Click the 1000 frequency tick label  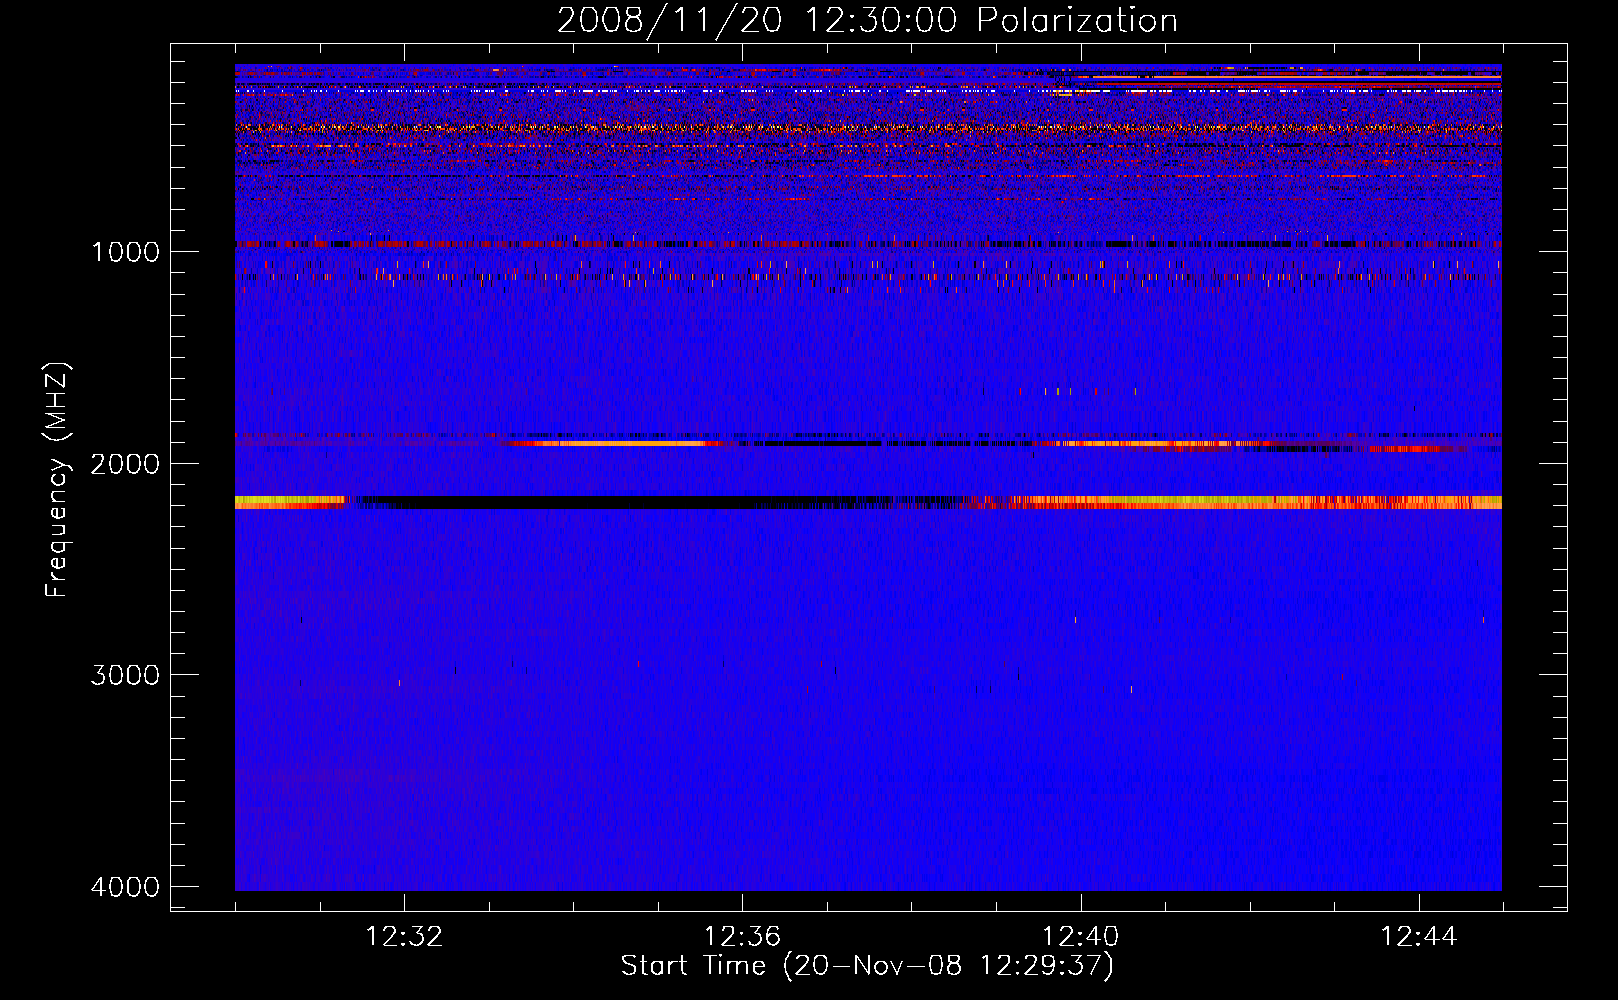click(125, 251)
